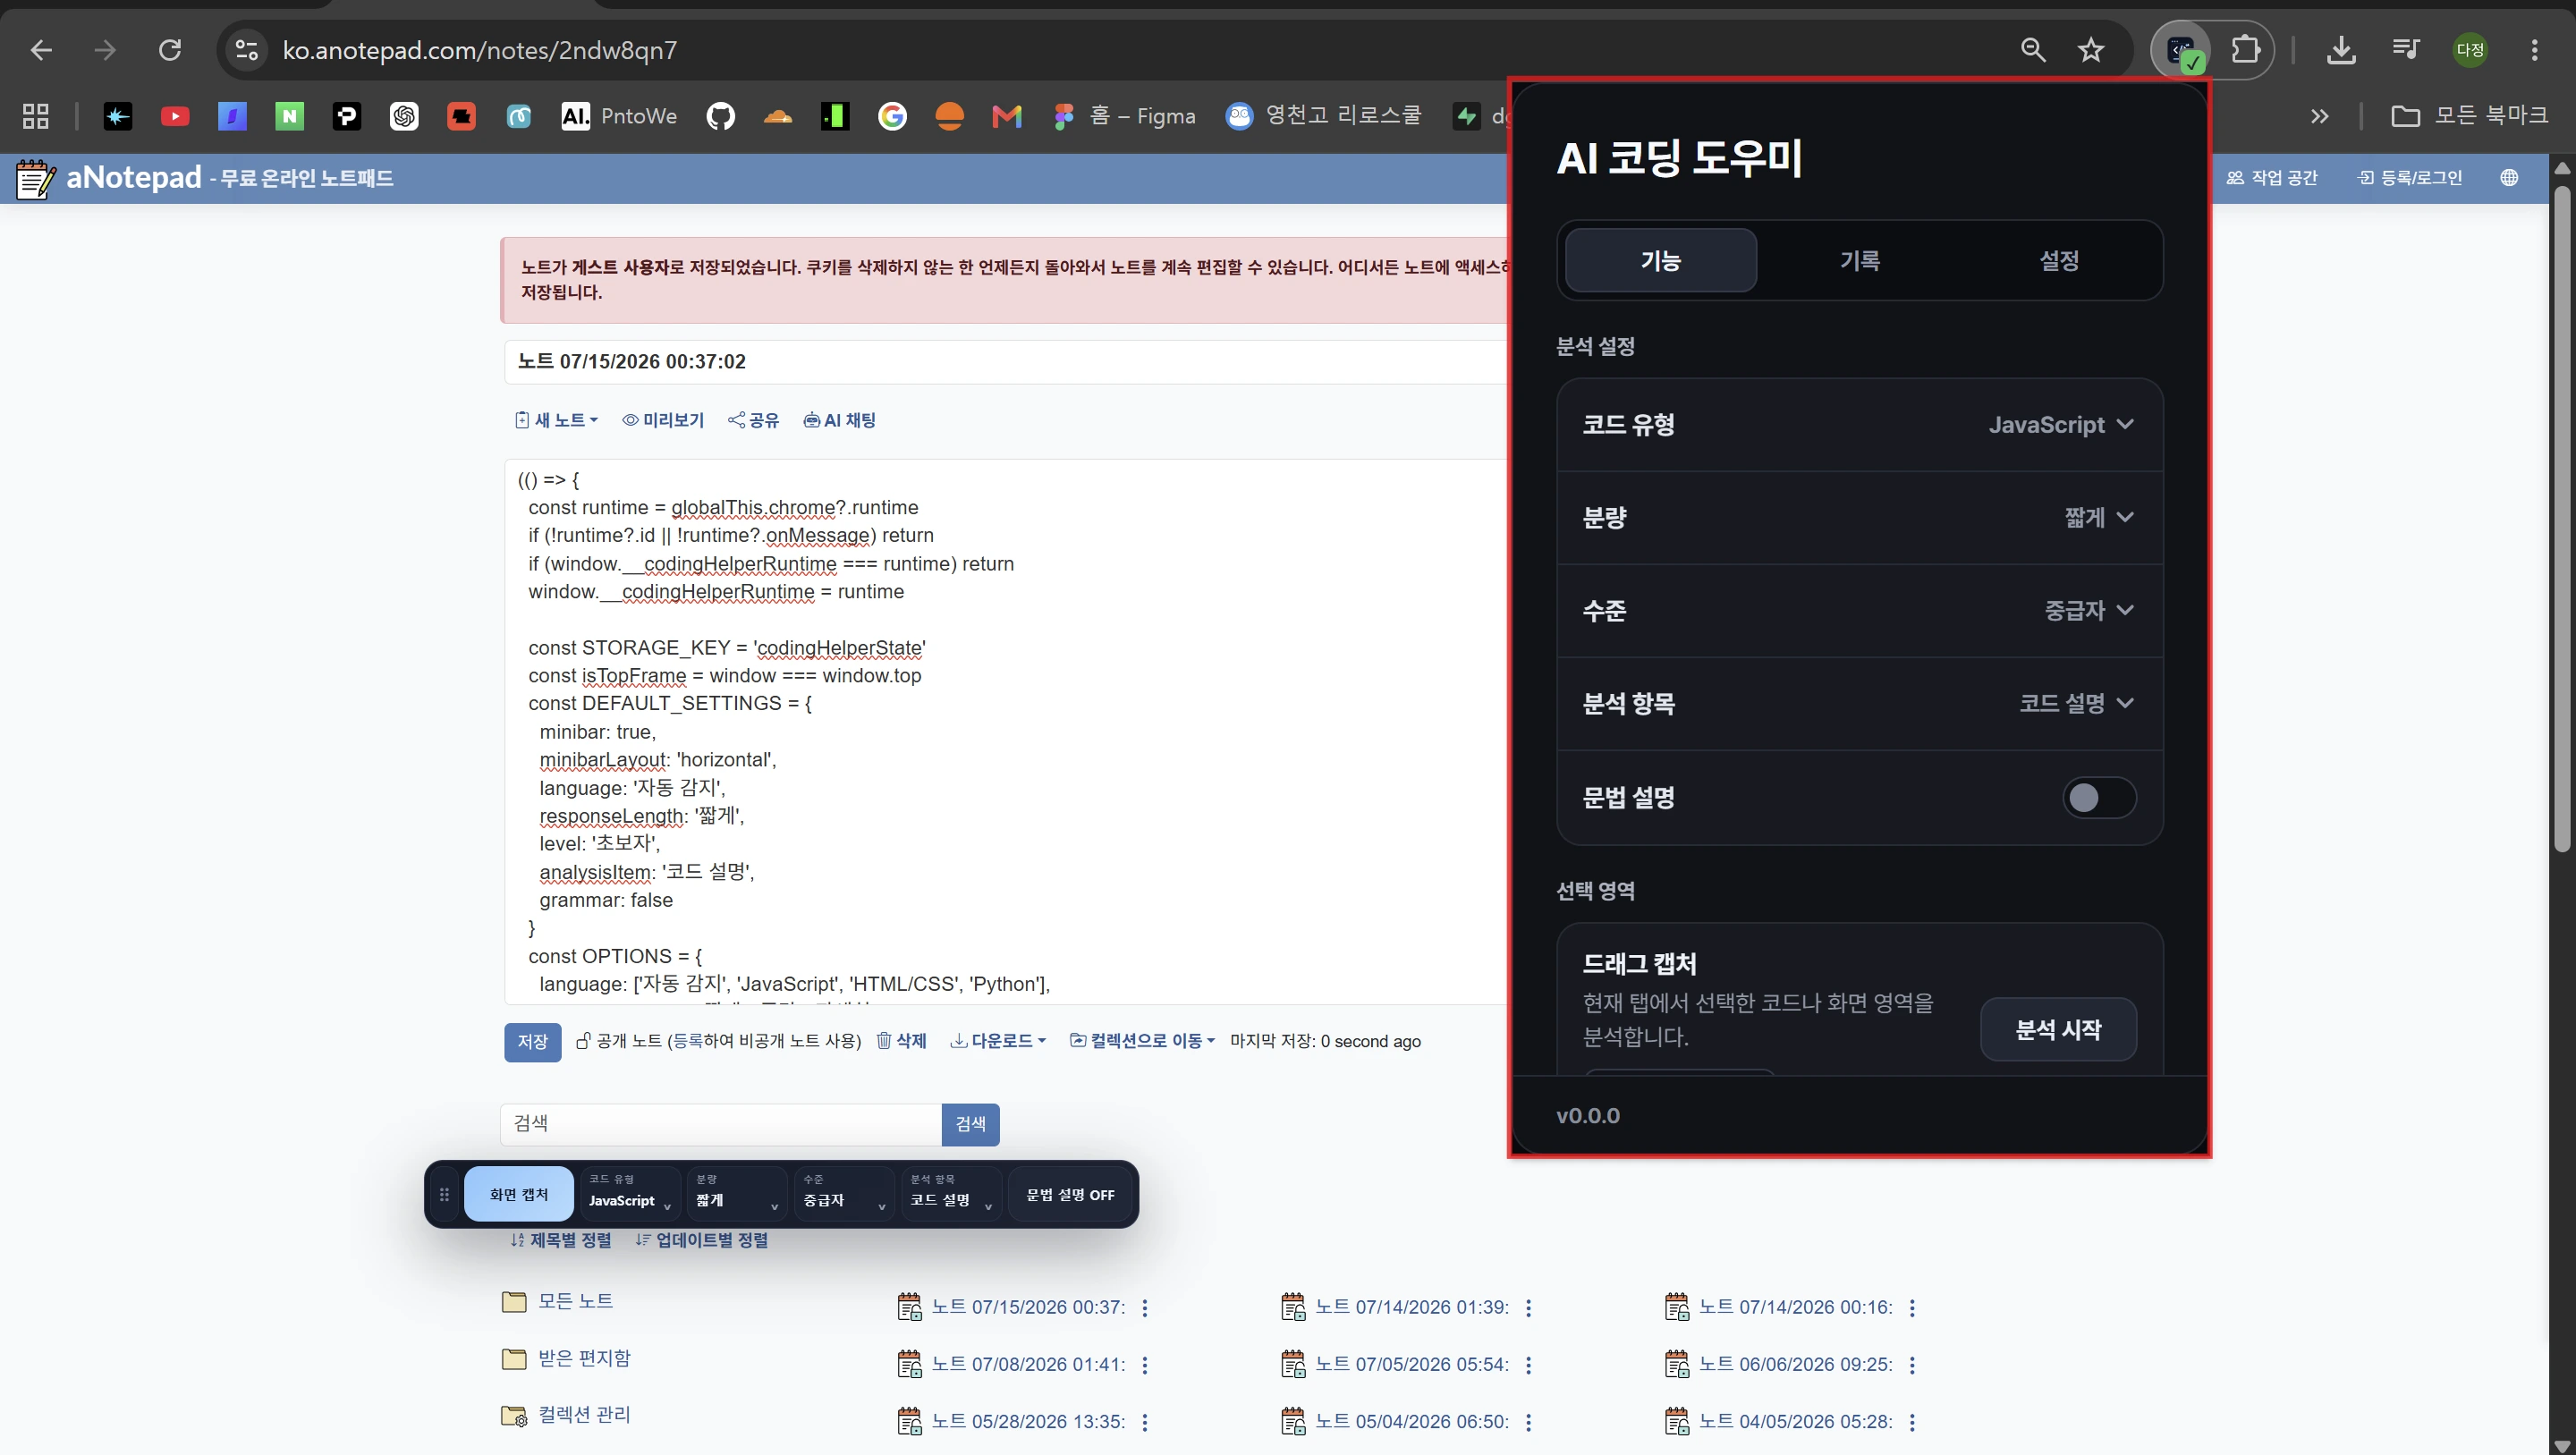Open options for note 06/06/2026 09:25
This screenshot has height=1455, width=2576.
(x=1912, y=1364)
